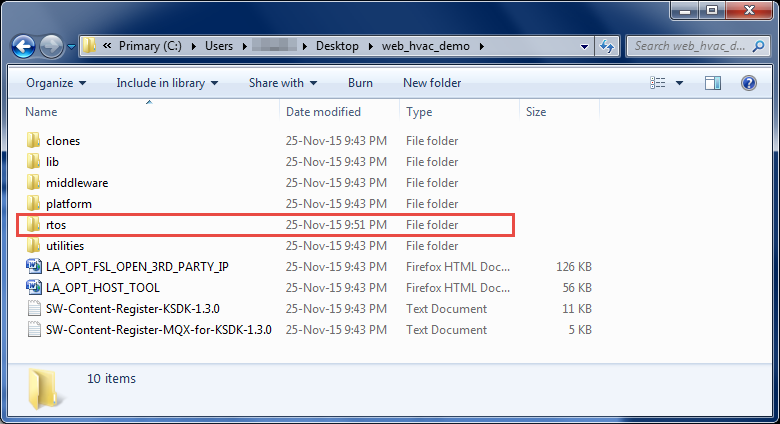Sort by Date modified column

point(323,112)
